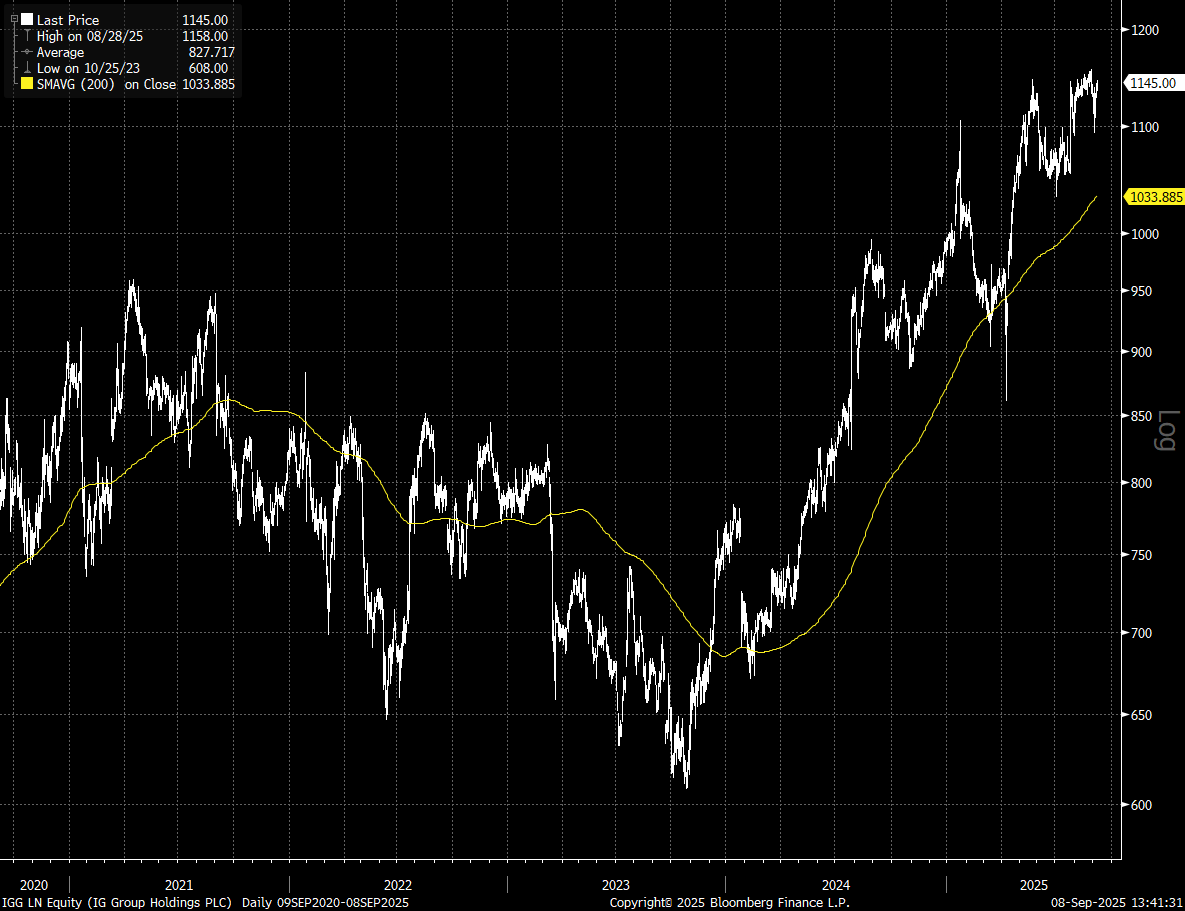The width and height of the screenshot is (1185, 911).
Task: Click the legend value 608.00
Action: [209, 69]
